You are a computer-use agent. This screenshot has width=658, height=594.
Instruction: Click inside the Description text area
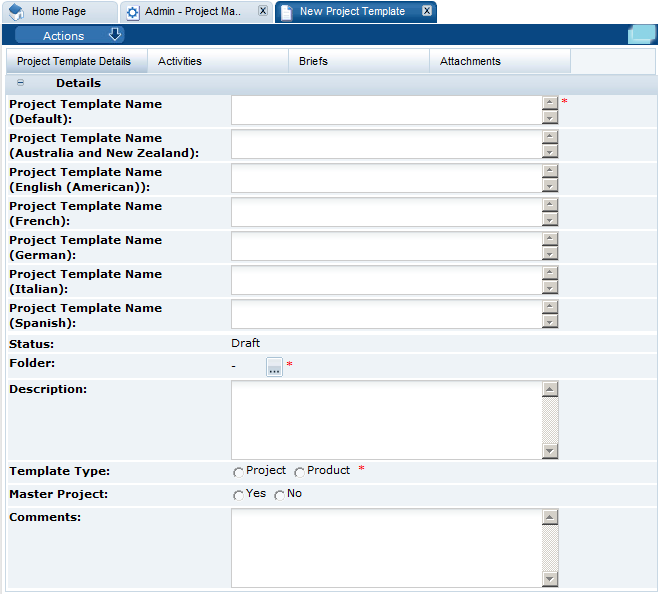[x=386, y=420]
